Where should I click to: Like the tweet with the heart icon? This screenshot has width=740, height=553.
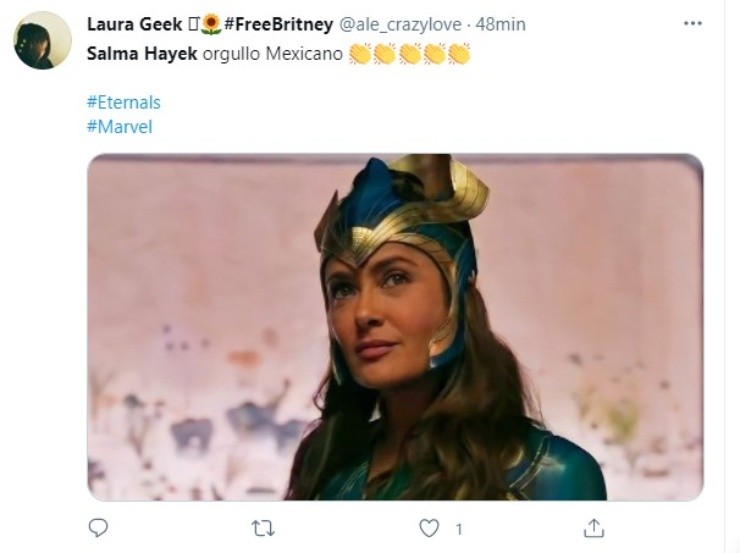429,527
